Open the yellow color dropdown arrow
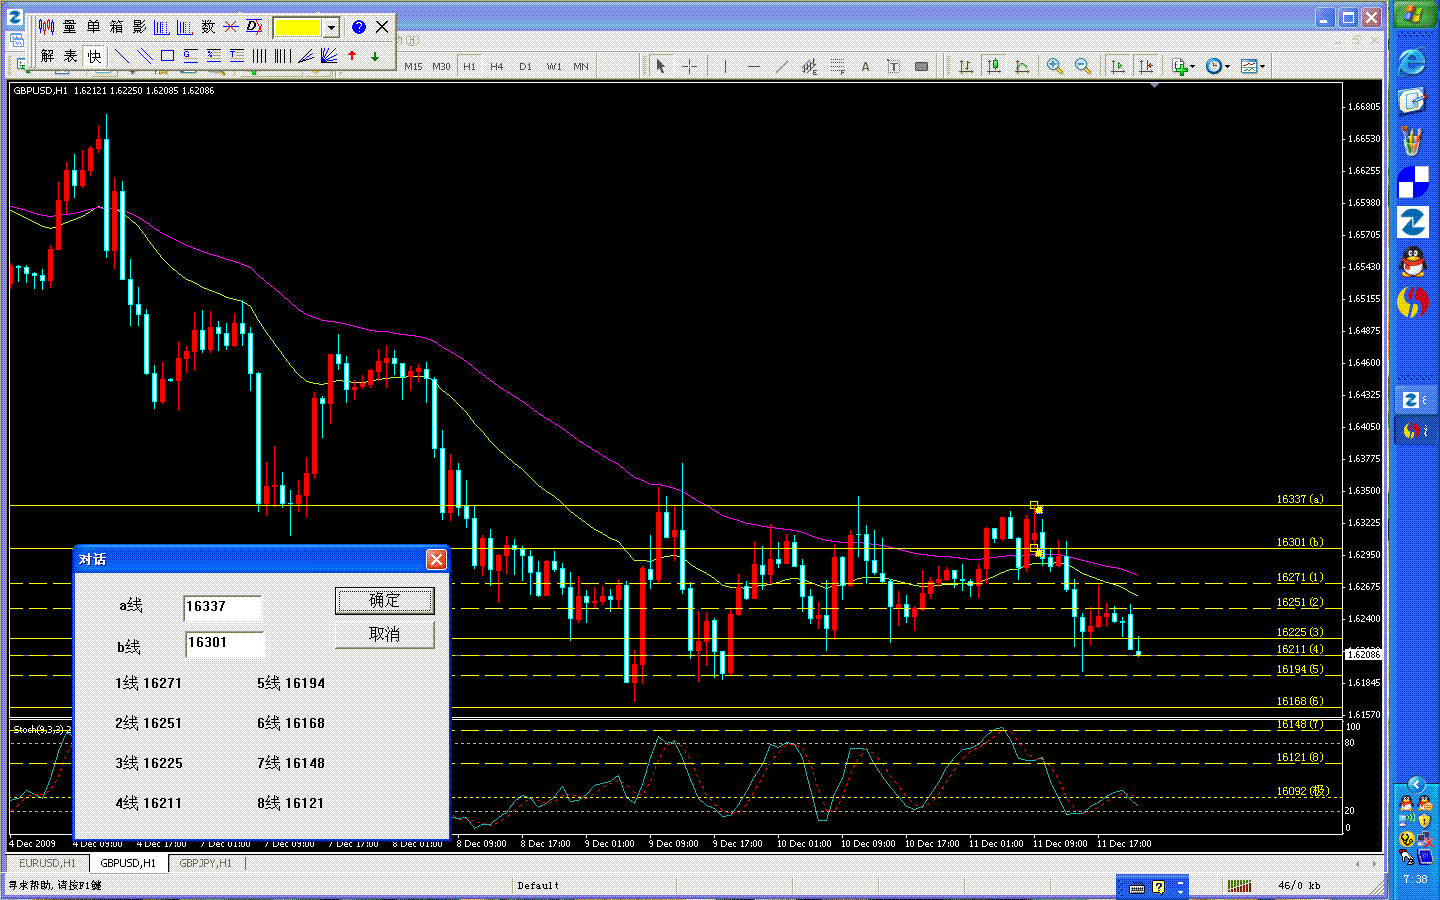1440x900 pixels. pyautogui.click(x=331, y=28)
